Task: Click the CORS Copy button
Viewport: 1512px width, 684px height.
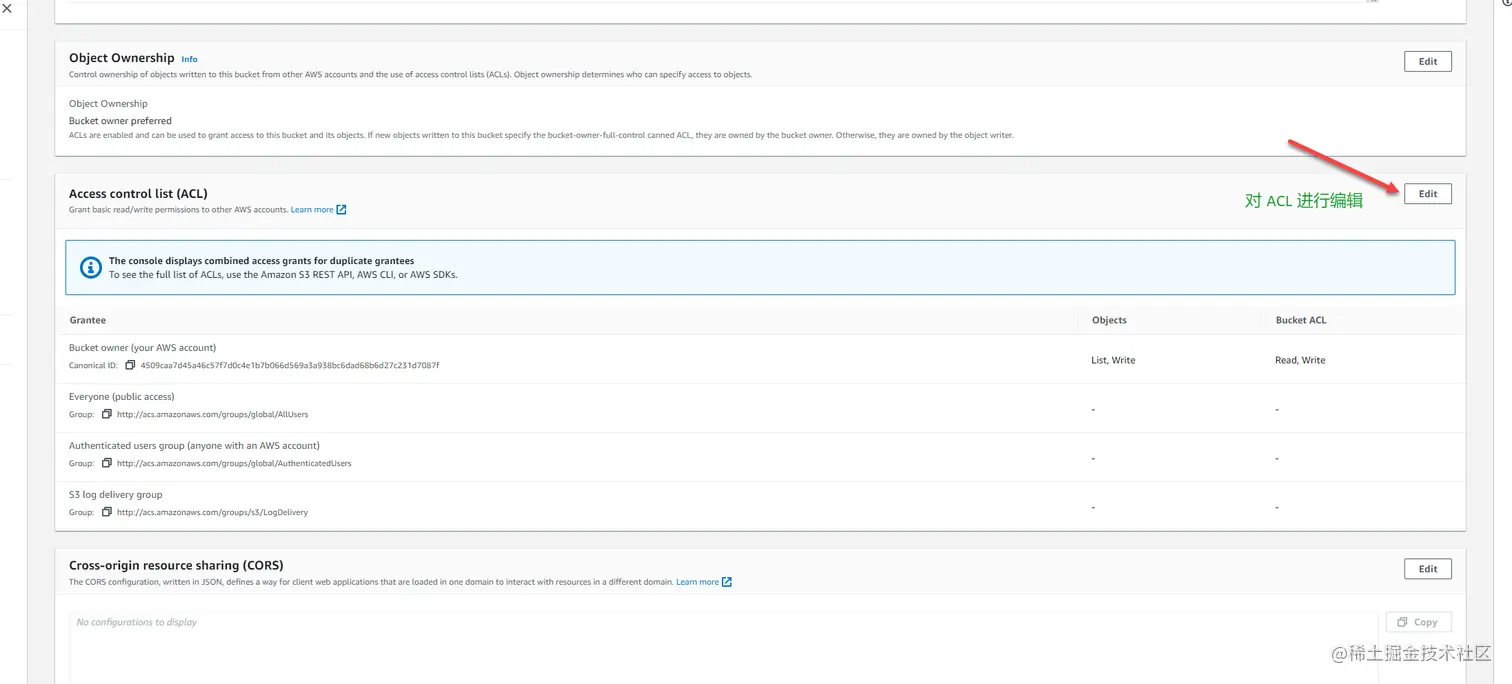Action: coord(1418,622)
